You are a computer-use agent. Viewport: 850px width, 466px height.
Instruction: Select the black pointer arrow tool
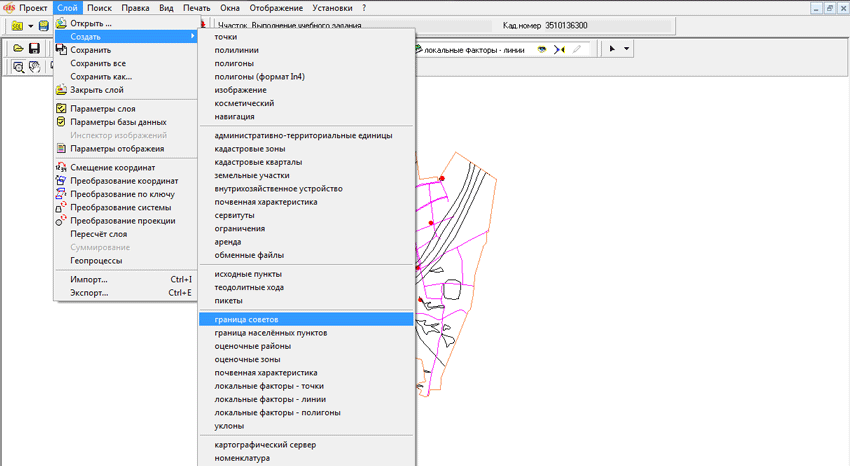[x=612, y=49]
